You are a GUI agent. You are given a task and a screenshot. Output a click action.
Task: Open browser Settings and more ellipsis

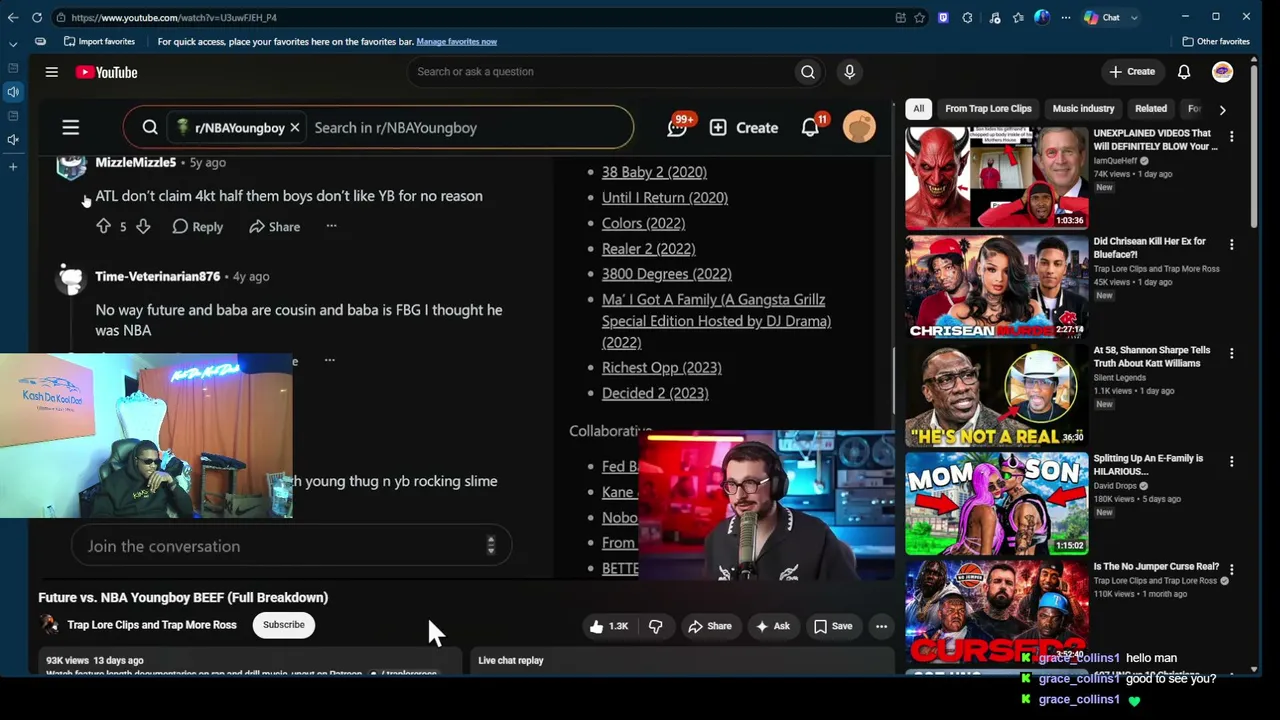coord(1066,17)
